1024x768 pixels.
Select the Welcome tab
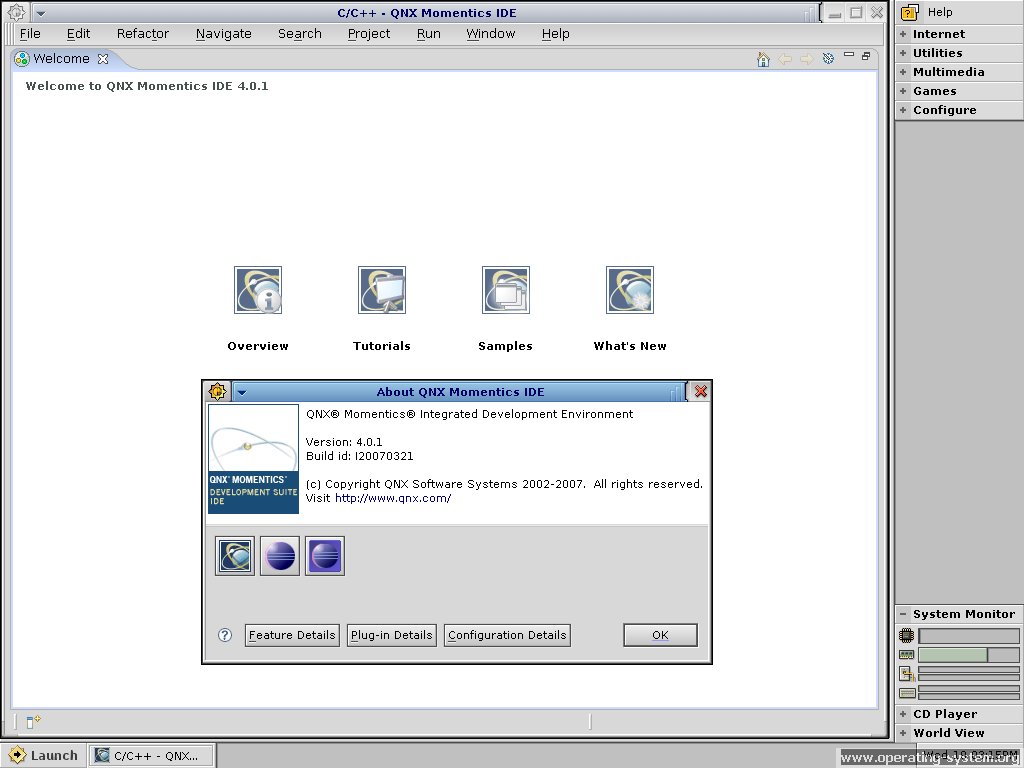pos(61,59)
